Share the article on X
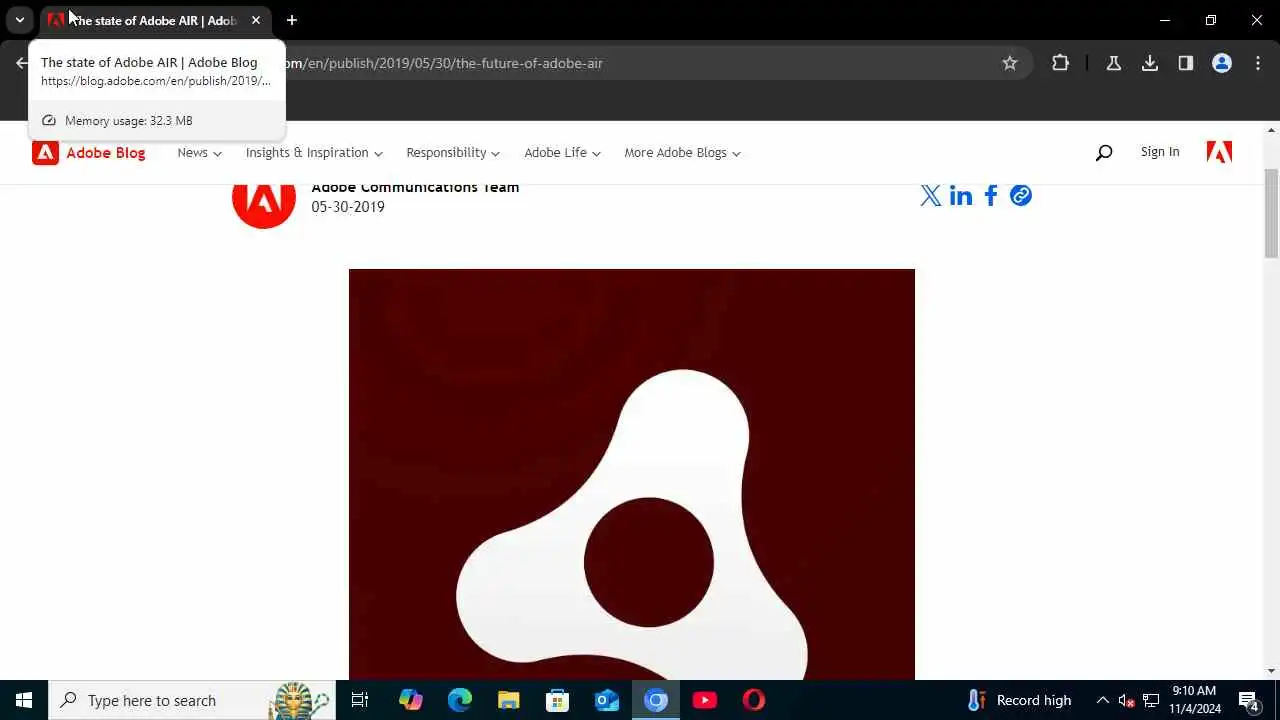Viewport: 1280px width, 720px height. pyautogui.click(x=931, y=195)
